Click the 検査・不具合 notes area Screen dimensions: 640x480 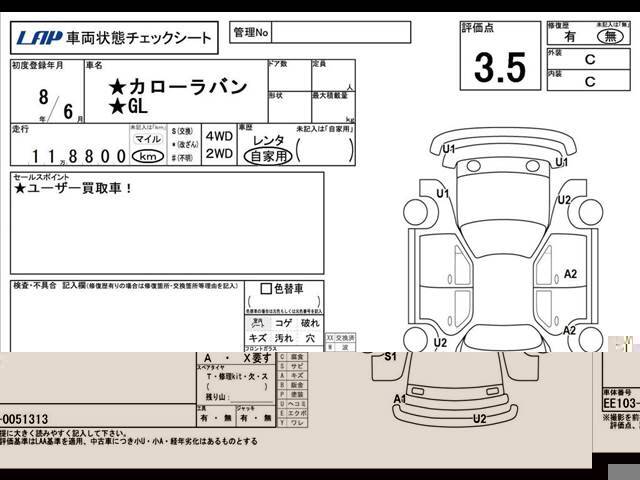(125, 320)
